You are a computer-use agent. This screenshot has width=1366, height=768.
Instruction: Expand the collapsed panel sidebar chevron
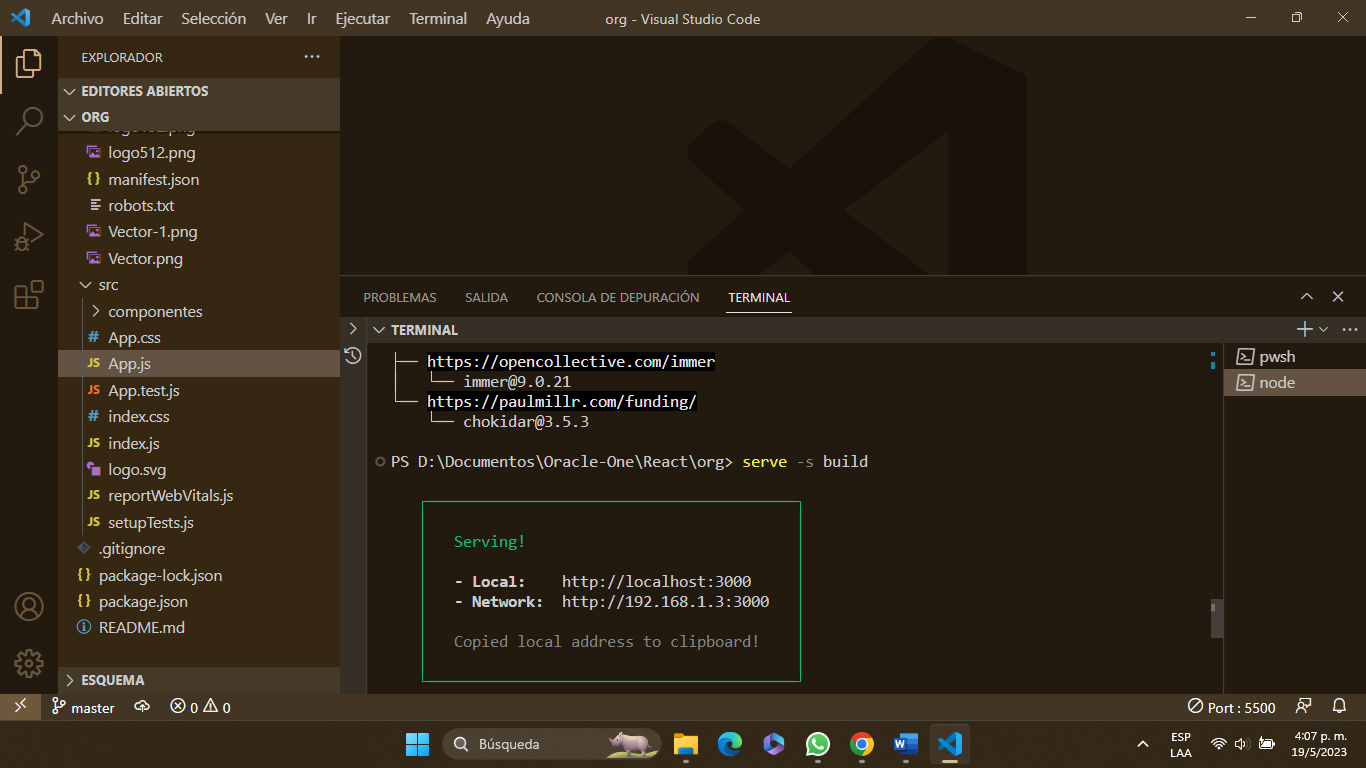(x=352, y=328)
